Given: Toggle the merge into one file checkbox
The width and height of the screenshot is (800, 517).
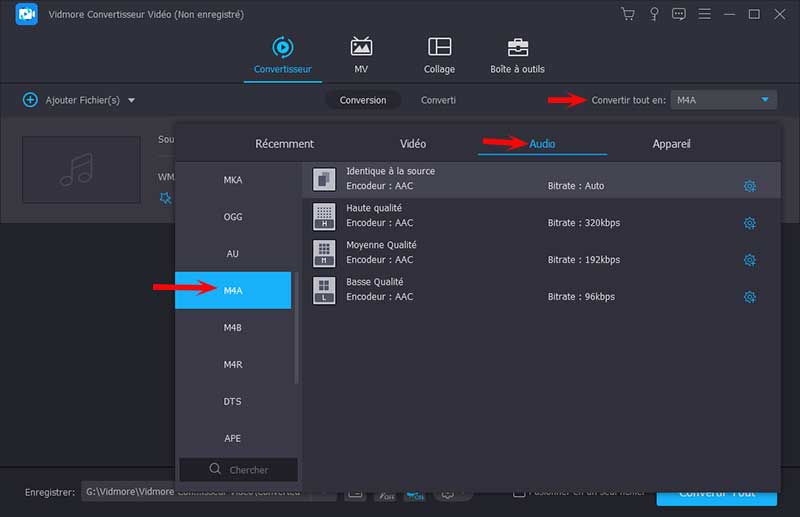Looking at the screenshot, I should (519, 492).
